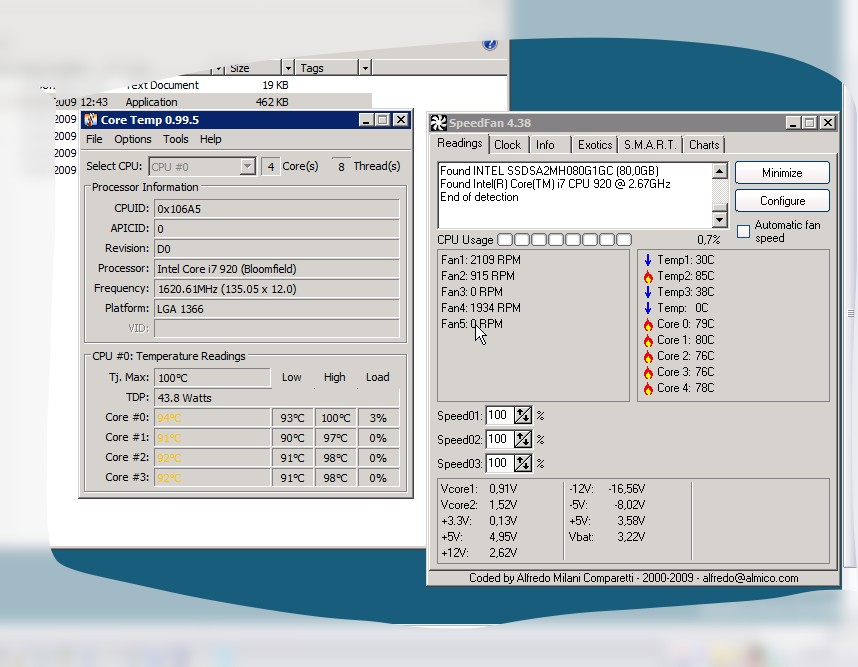Click the Temp3 blue down arrow icon
Viewport: 858px width, 667px height.
[648, 292]
